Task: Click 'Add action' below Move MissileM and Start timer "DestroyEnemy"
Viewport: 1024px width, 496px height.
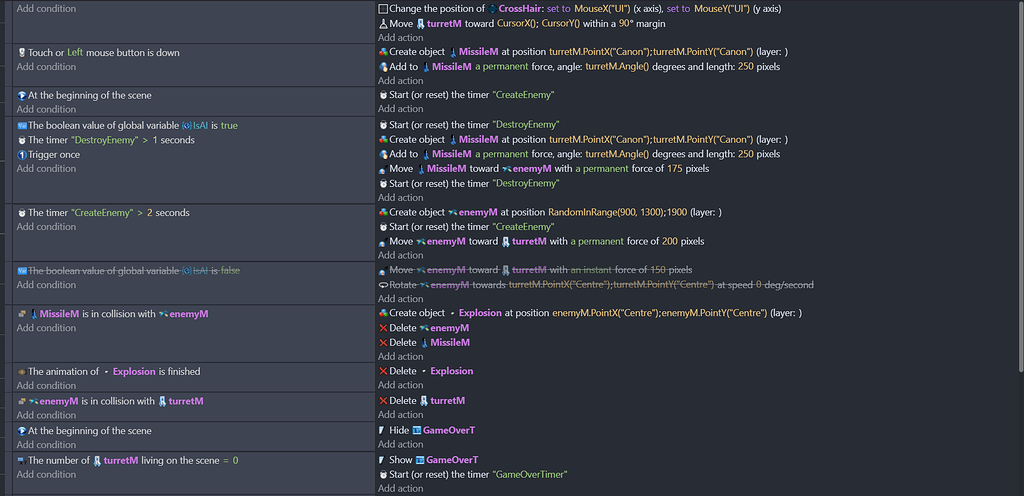Action: coord(400,198)
